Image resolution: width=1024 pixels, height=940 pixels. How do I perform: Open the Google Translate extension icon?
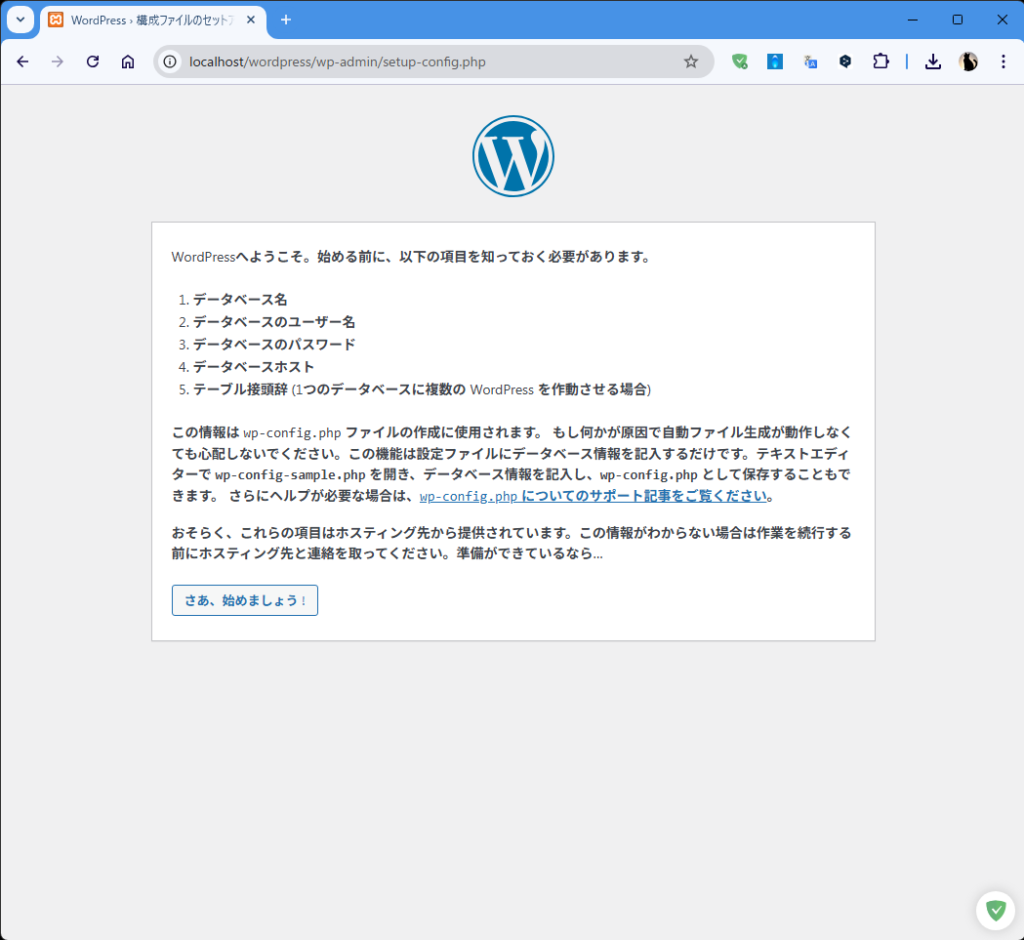click(x=811, y=62)
